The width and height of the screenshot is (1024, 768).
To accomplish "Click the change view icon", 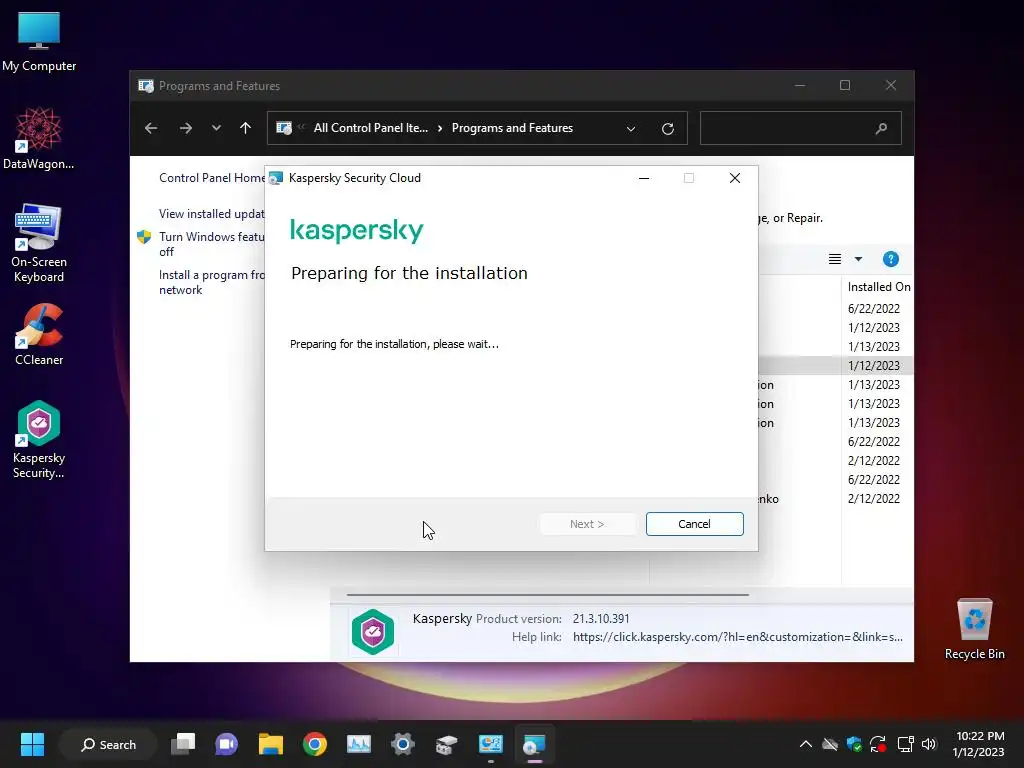I will pos(835,259).
